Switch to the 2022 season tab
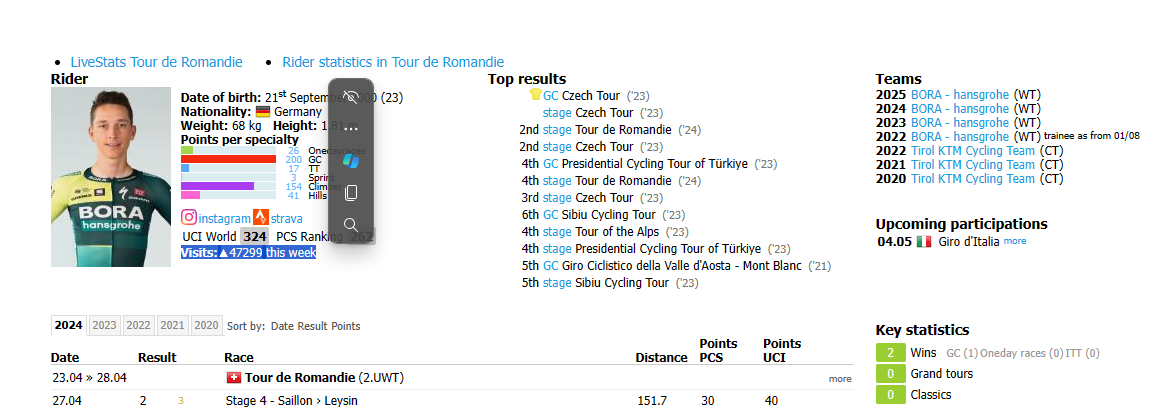Viewport: 1175px width, 409px height. (138, 326)
